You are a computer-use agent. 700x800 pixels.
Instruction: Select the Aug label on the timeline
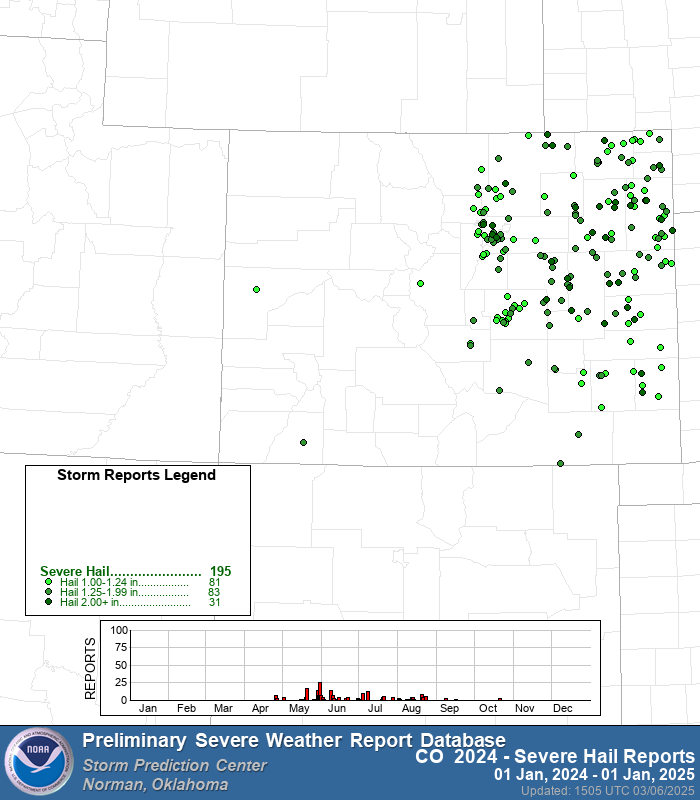[410, 708]
